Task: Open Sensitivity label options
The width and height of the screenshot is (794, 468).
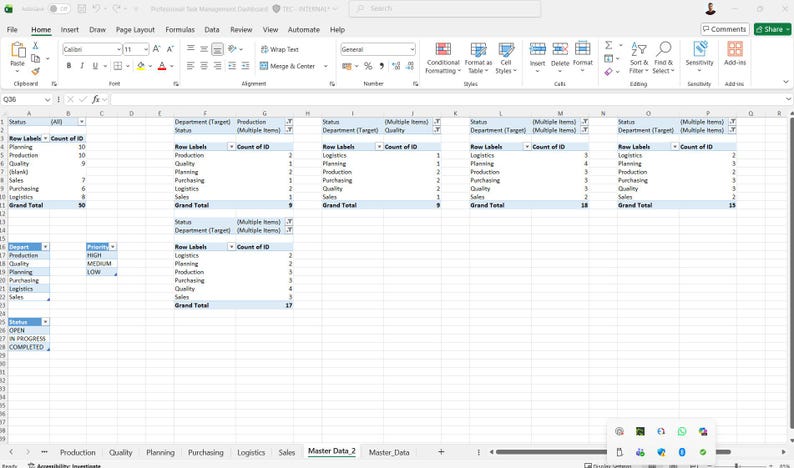Action: (x=699, y=57)
